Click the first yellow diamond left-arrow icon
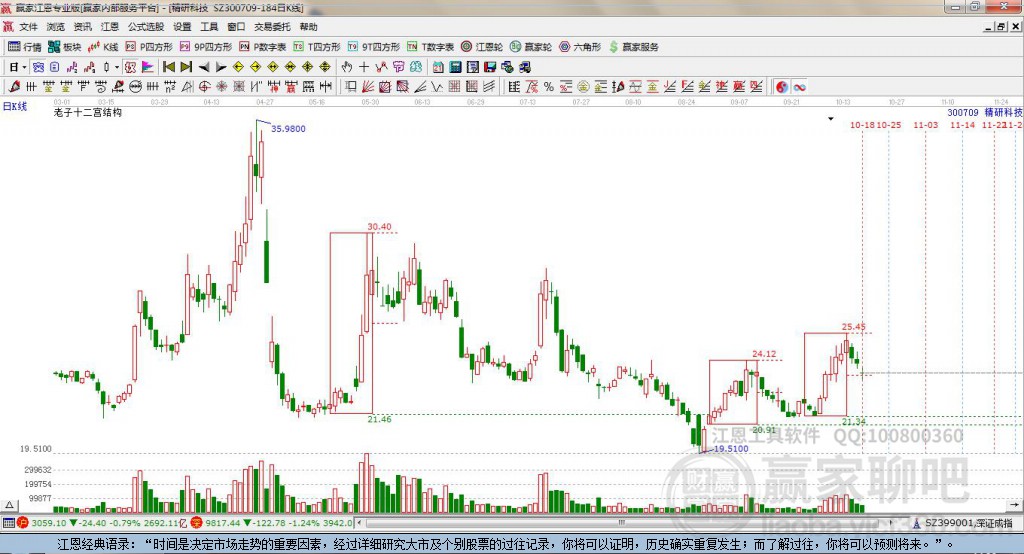 238,67
